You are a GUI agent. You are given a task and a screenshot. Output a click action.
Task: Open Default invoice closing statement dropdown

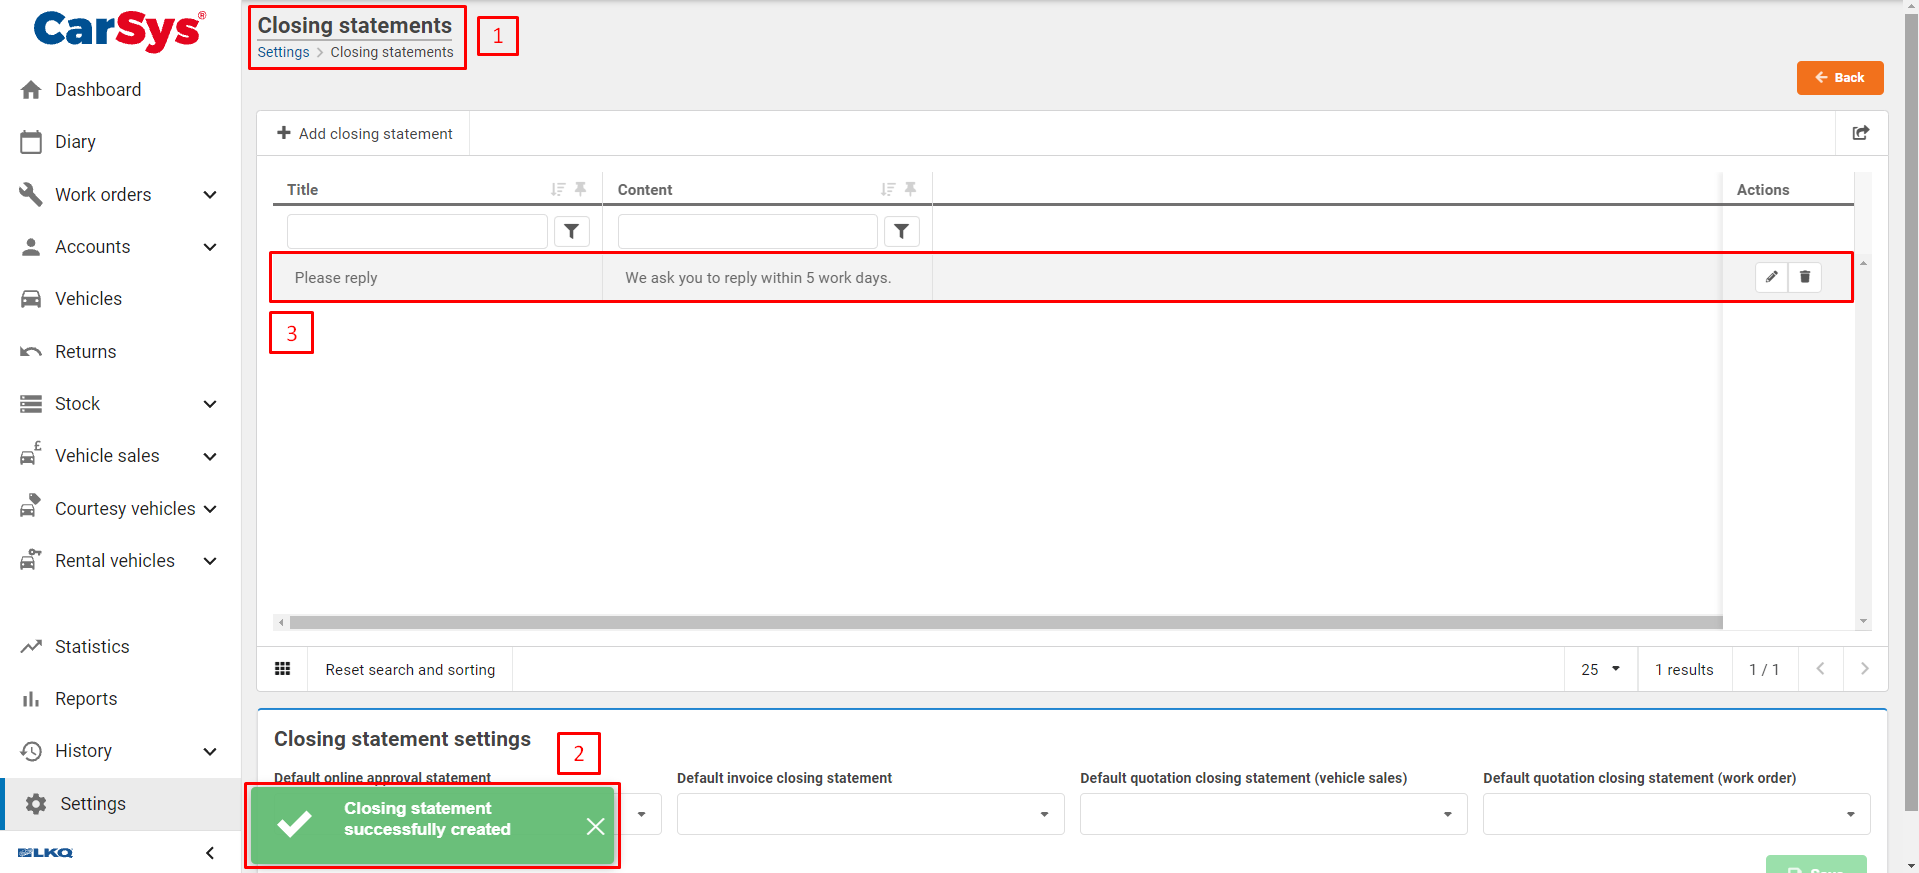click(x=870, y=814)
